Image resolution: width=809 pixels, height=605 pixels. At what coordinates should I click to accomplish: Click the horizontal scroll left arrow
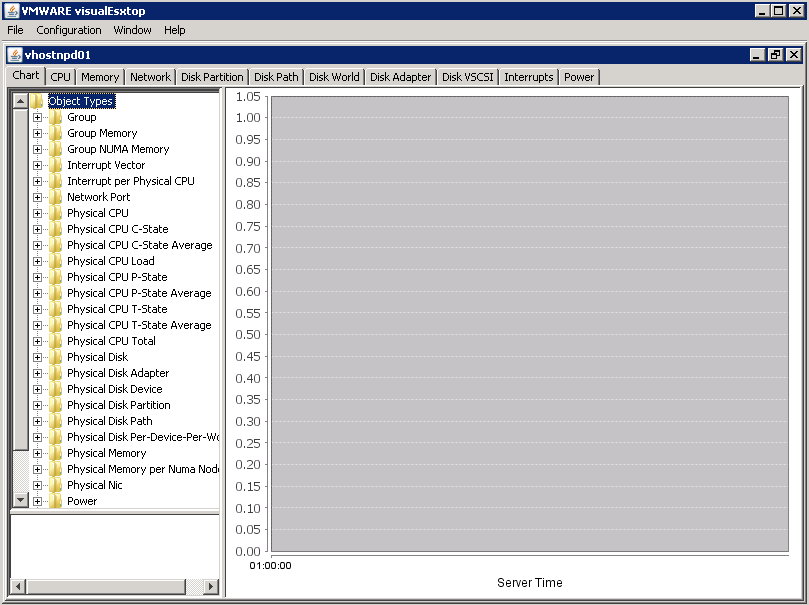click(18, 586)
